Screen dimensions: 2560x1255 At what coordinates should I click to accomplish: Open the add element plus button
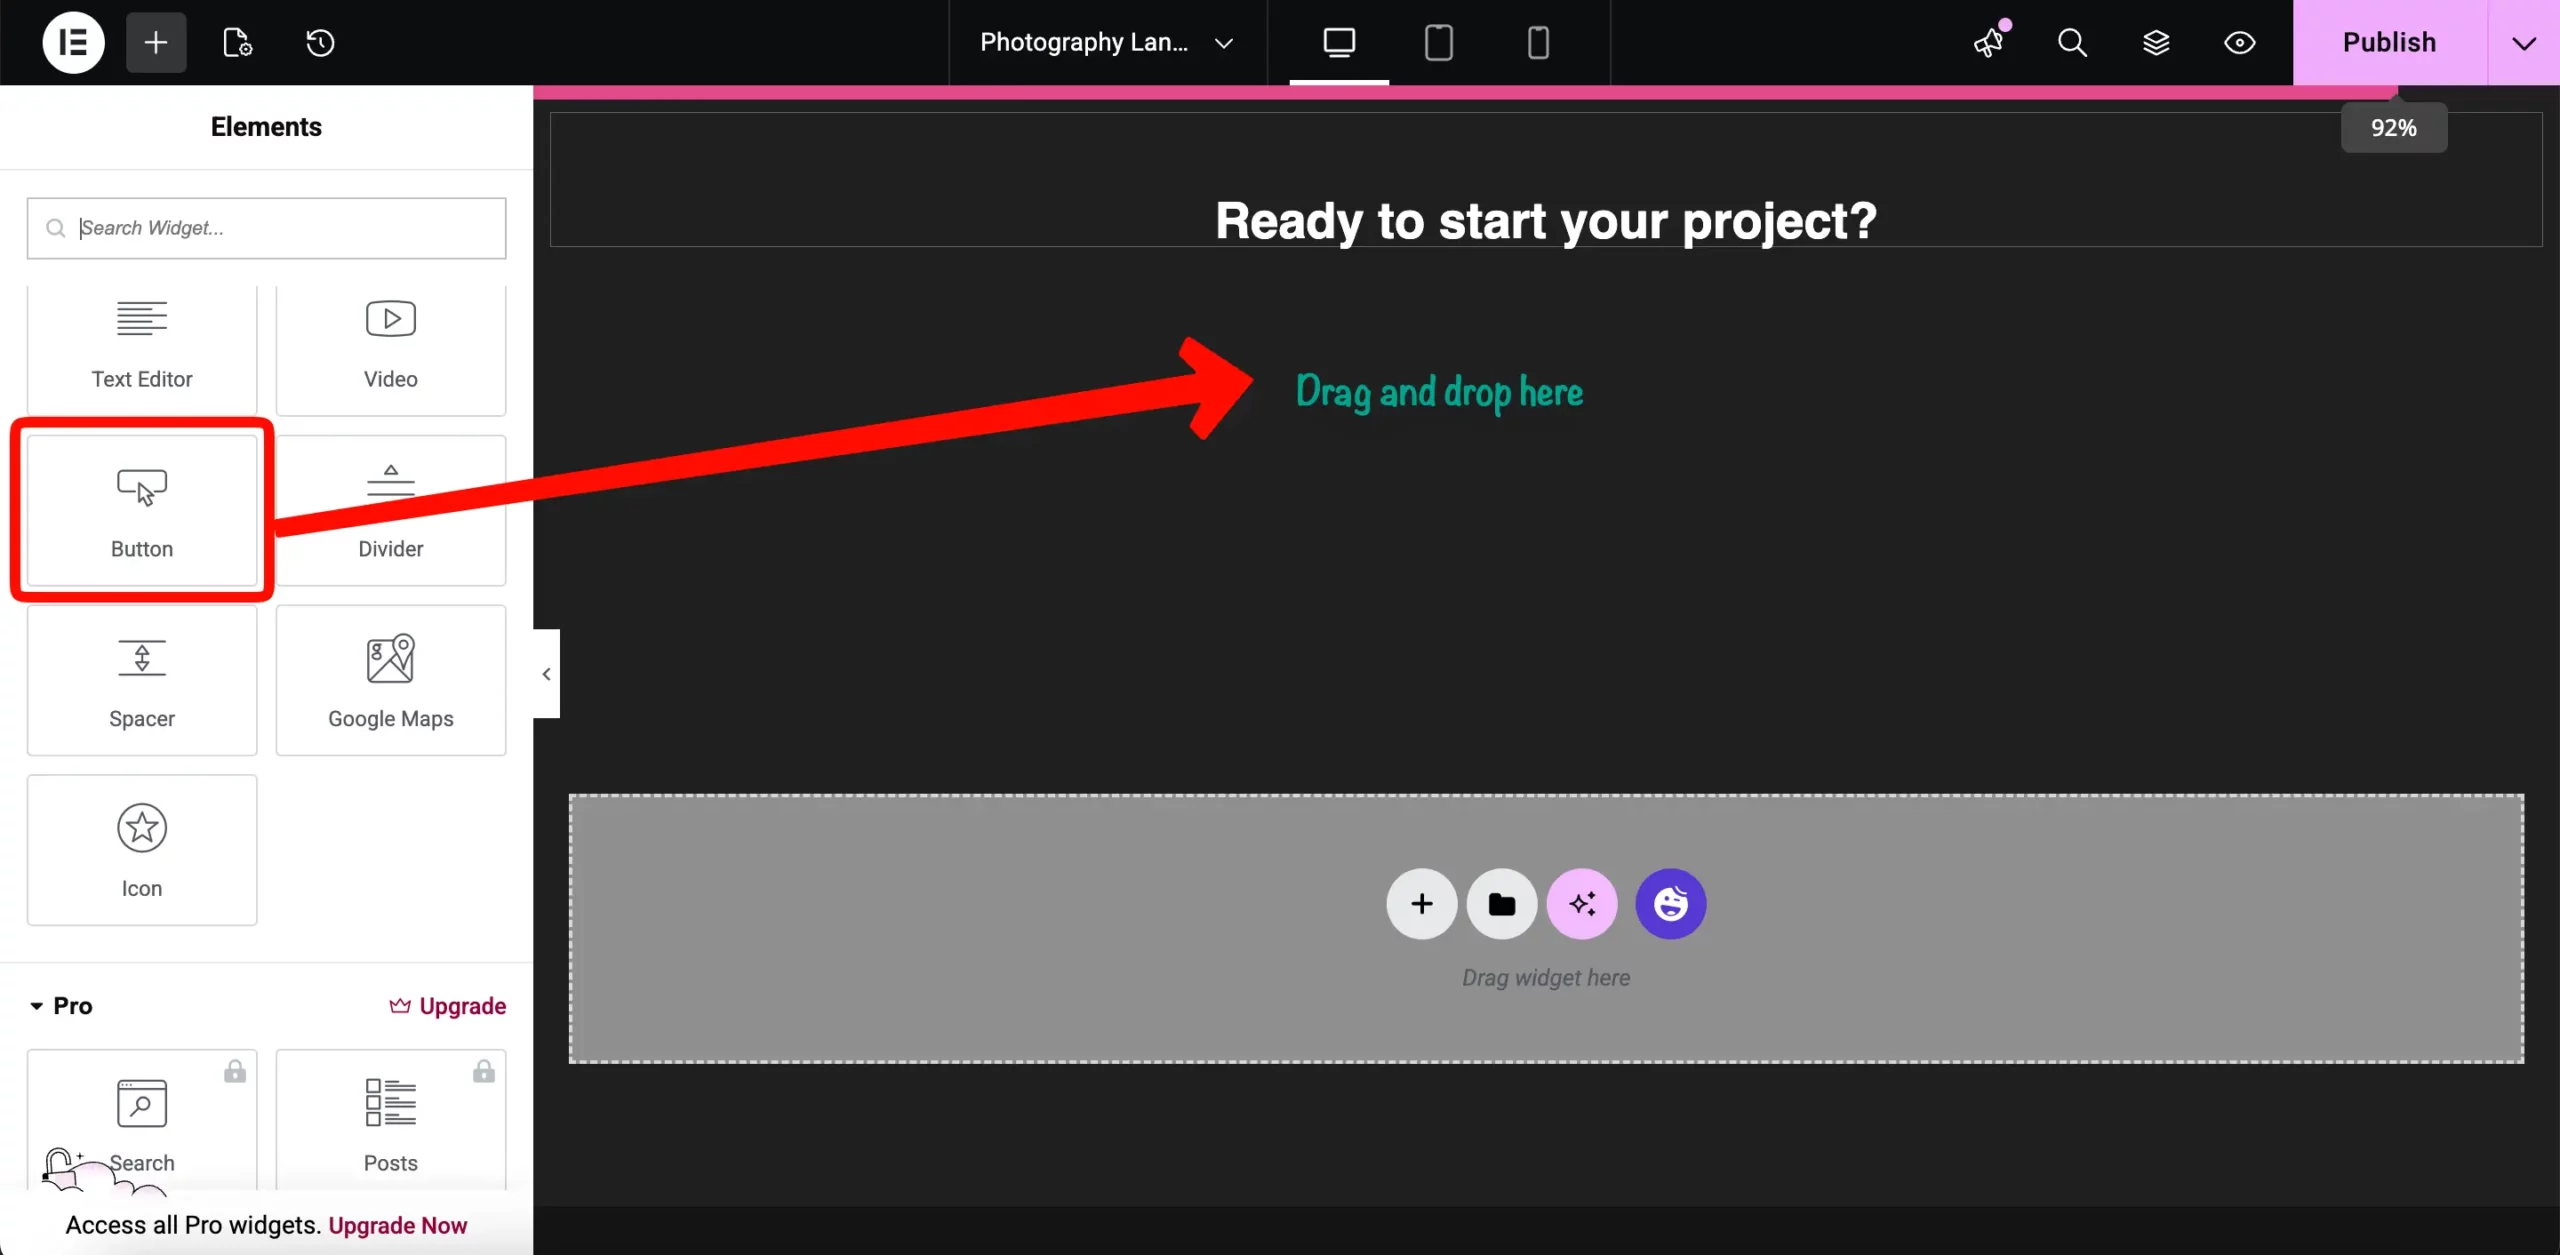pos(156,42)
